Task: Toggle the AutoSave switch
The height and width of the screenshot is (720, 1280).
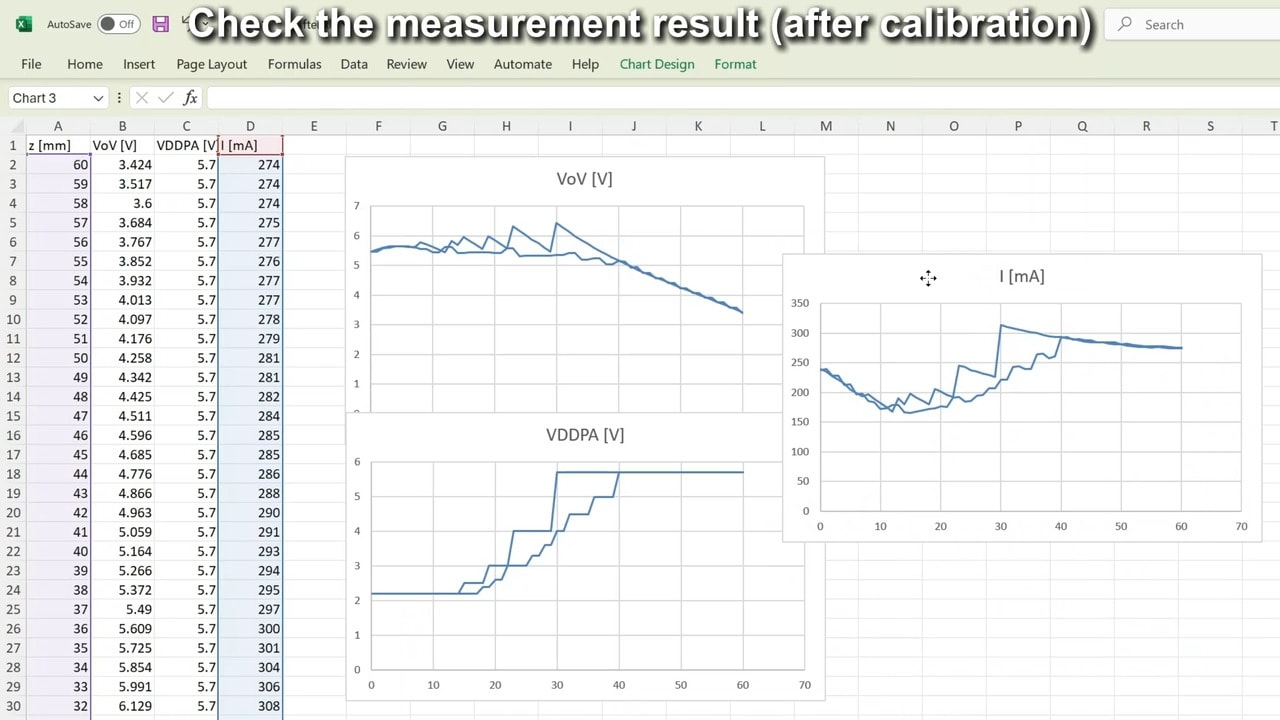Action: pyautogui.click(x=118, y=24)
